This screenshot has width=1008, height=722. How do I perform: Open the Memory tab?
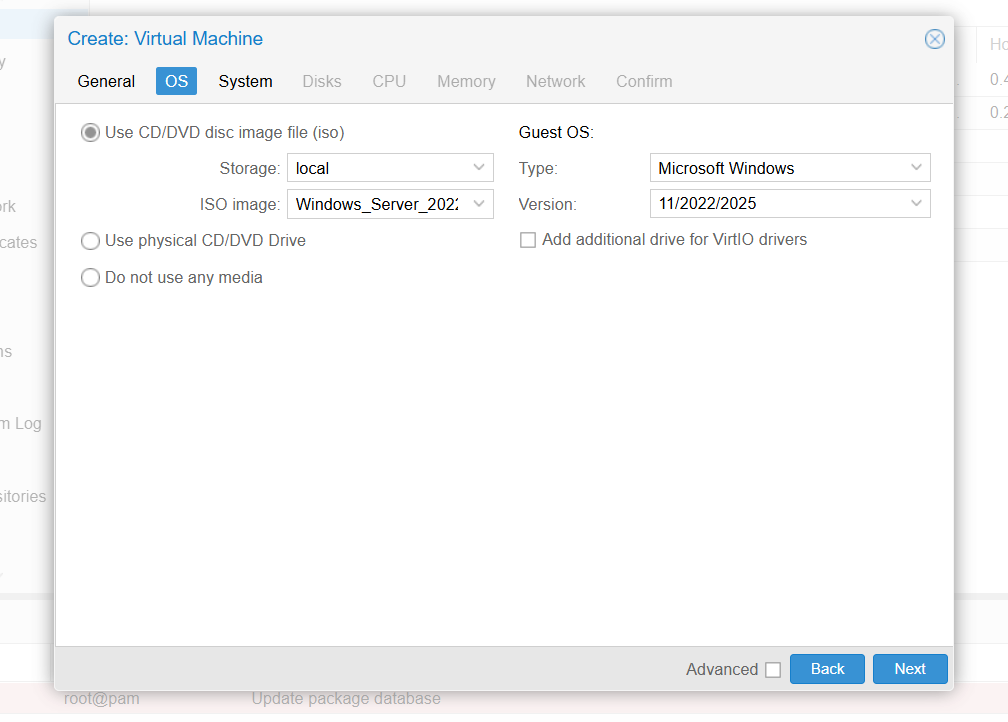click(x=466, y=81)
